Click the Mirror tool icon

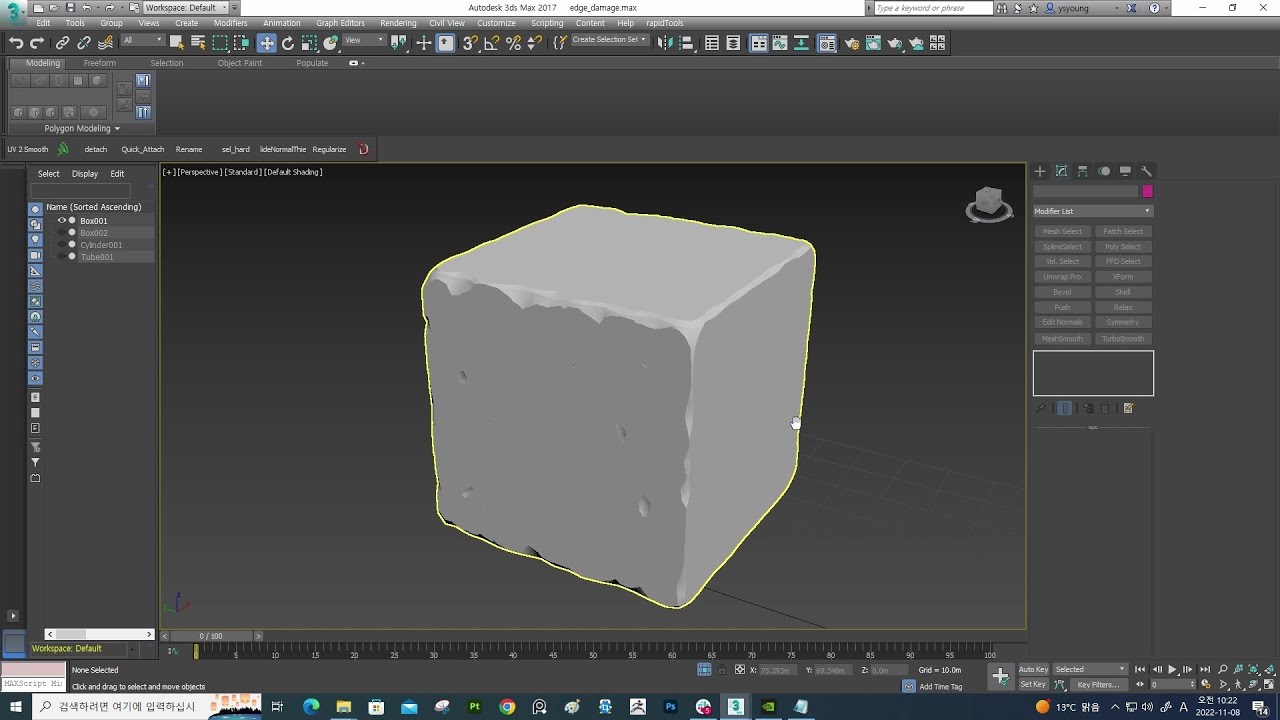coord(664,43)
